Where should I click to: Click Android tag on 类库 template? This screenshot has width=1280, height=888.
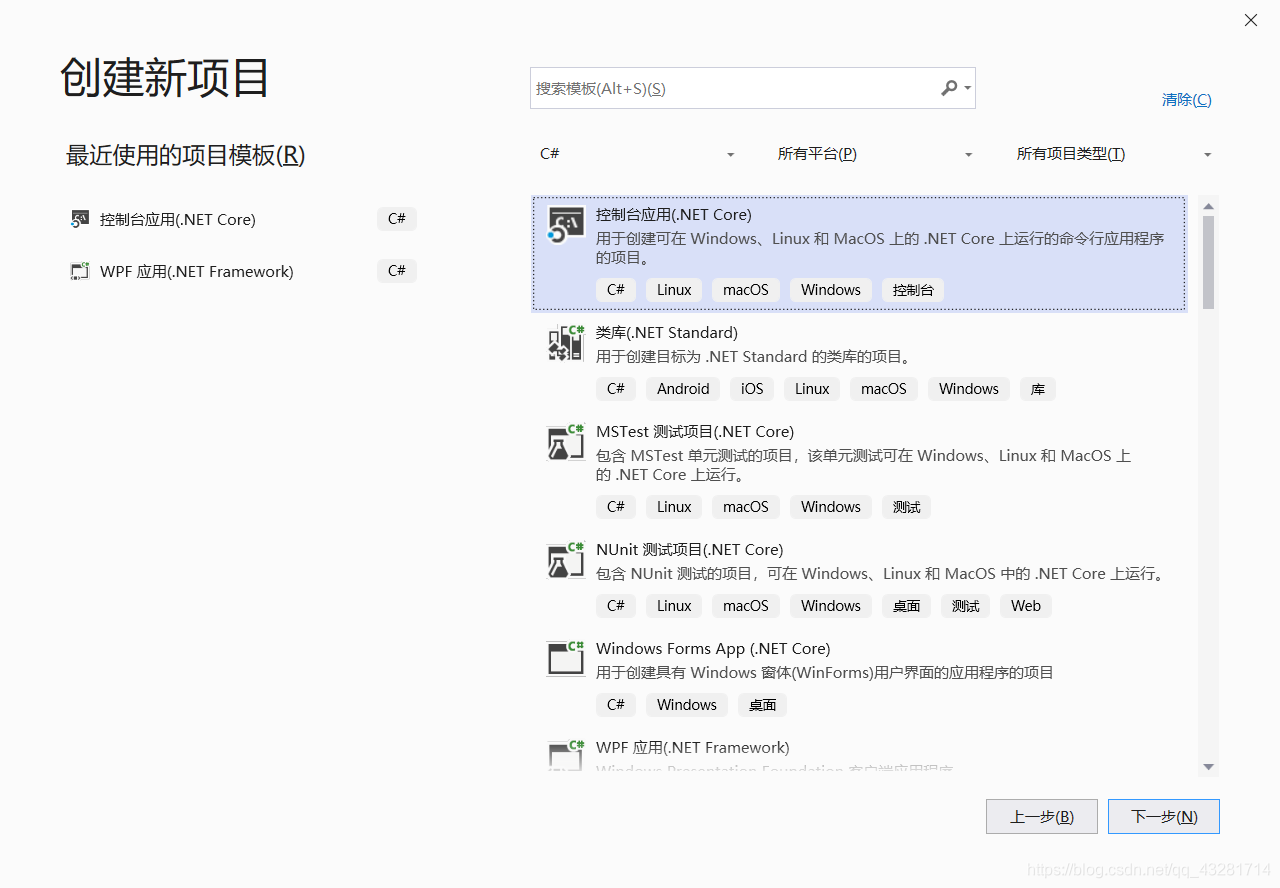(x=683, y=389)
